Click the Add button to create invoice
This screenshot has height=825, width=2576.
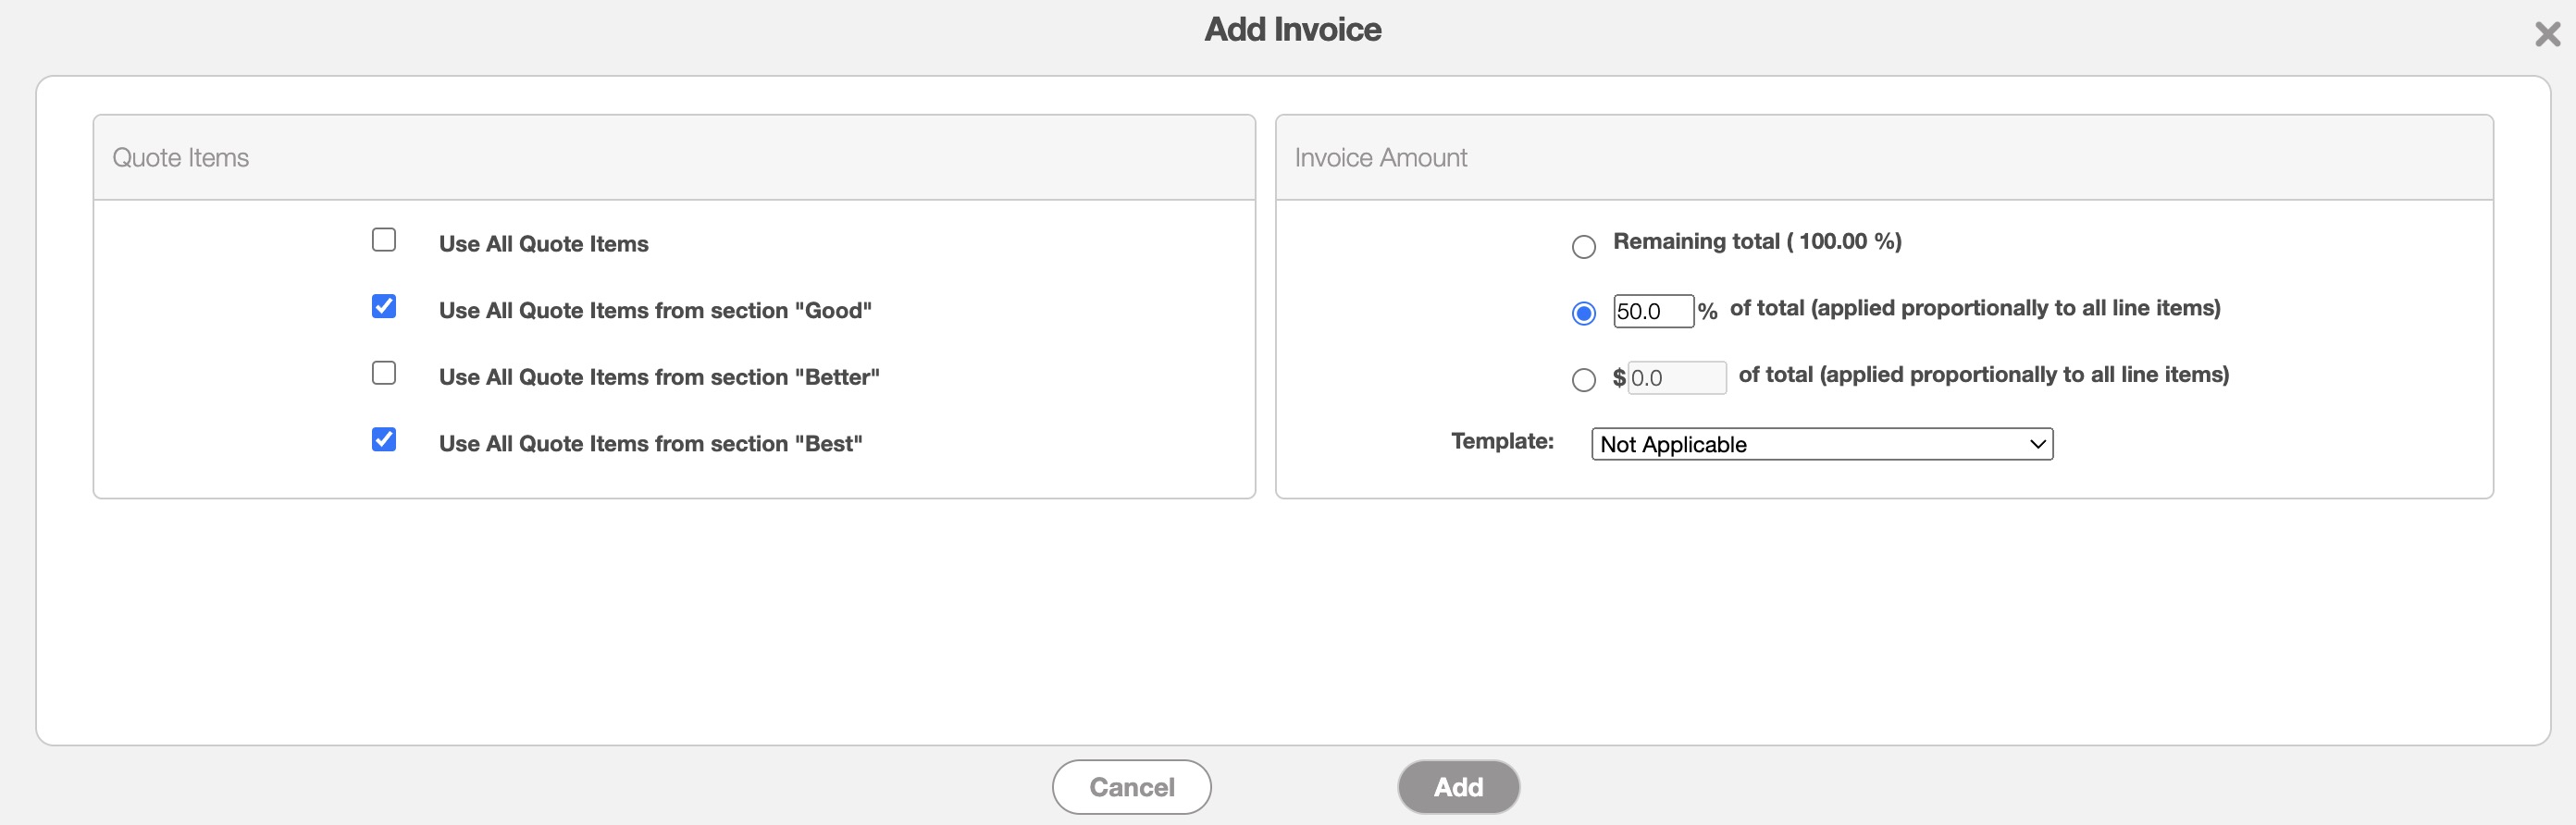point(1458,787)
